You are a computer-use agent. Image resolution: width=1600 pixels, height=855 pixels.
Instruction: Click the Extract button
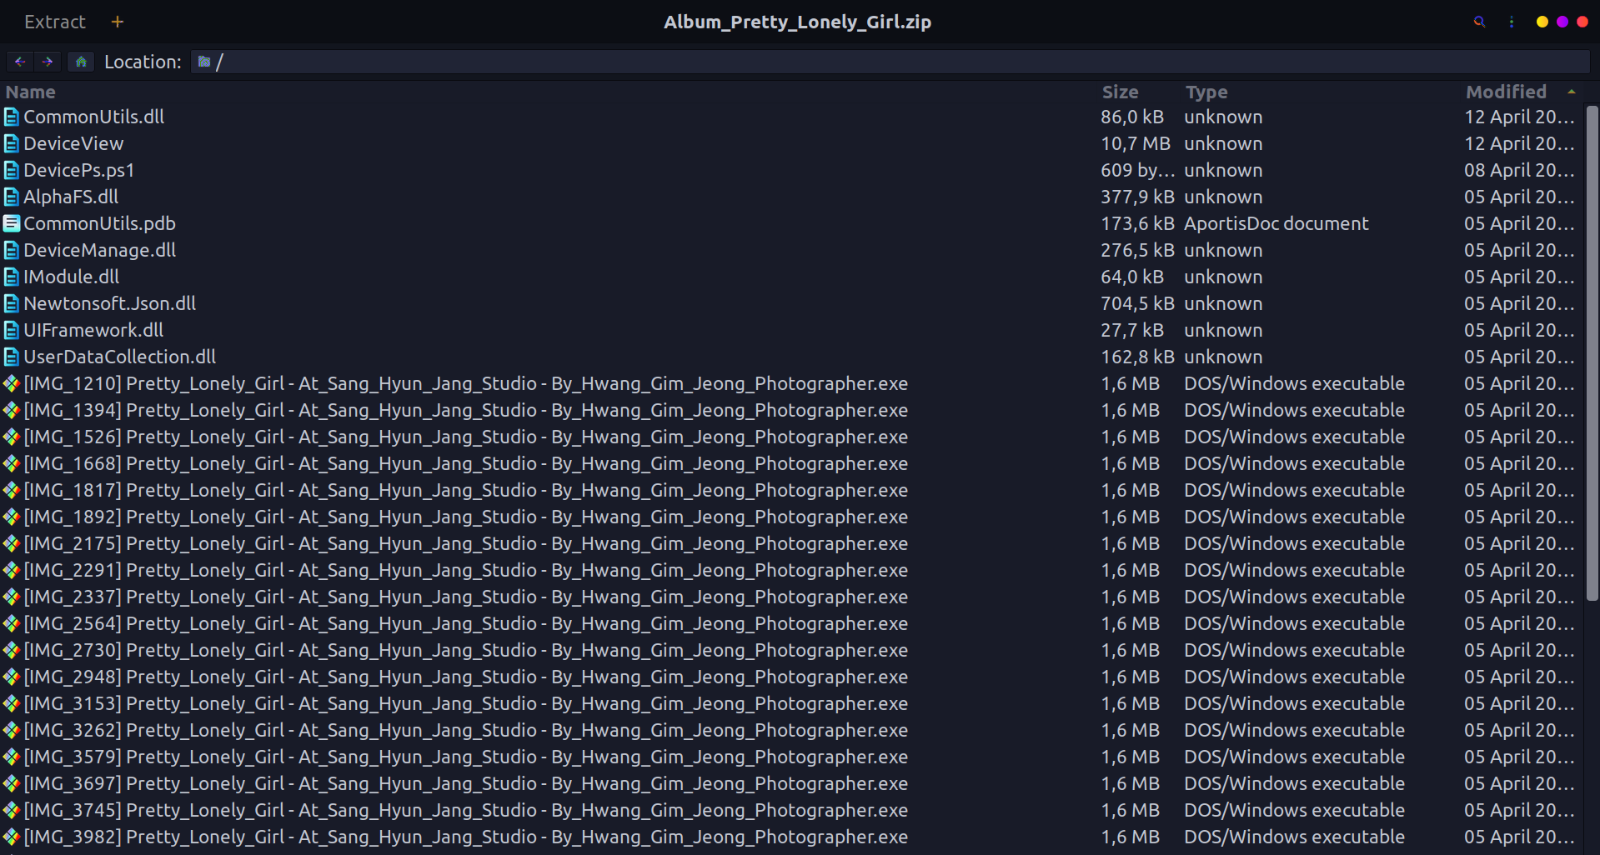tap(55, 22)
